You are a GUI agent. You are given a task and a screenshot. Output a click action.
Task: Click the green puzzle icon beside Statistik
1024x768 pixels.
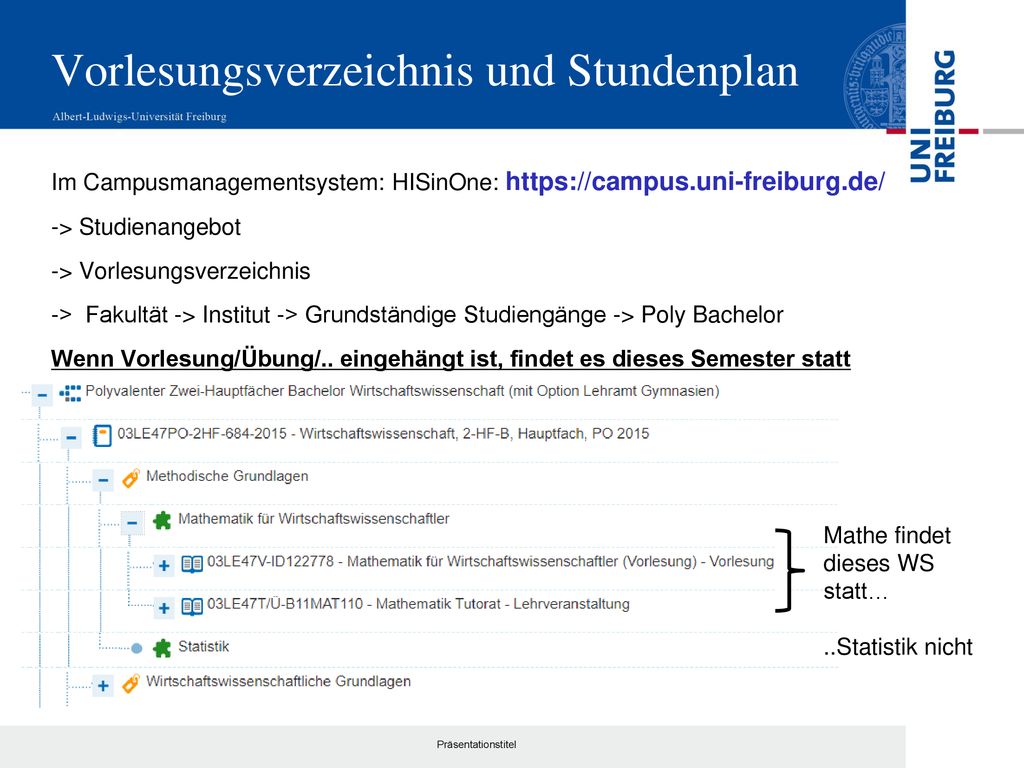pyautogui.click(x=162, y=648)
